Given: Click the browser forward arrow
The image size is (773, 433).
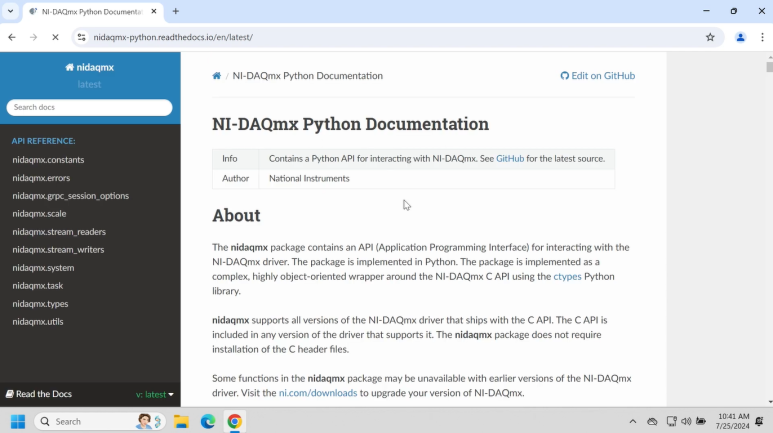Looking at the screenshot, I should click(34, 37).
